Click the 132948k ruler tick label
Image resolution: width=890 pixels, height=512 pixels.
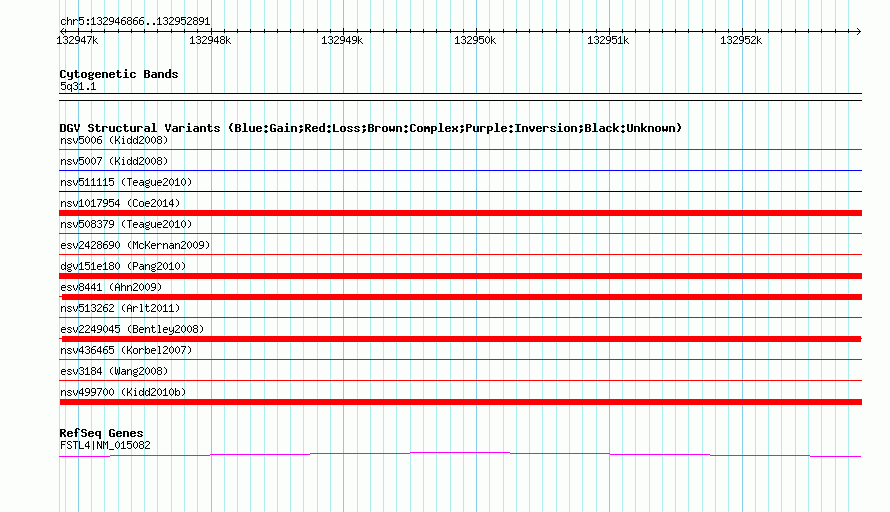pos(210,40)
